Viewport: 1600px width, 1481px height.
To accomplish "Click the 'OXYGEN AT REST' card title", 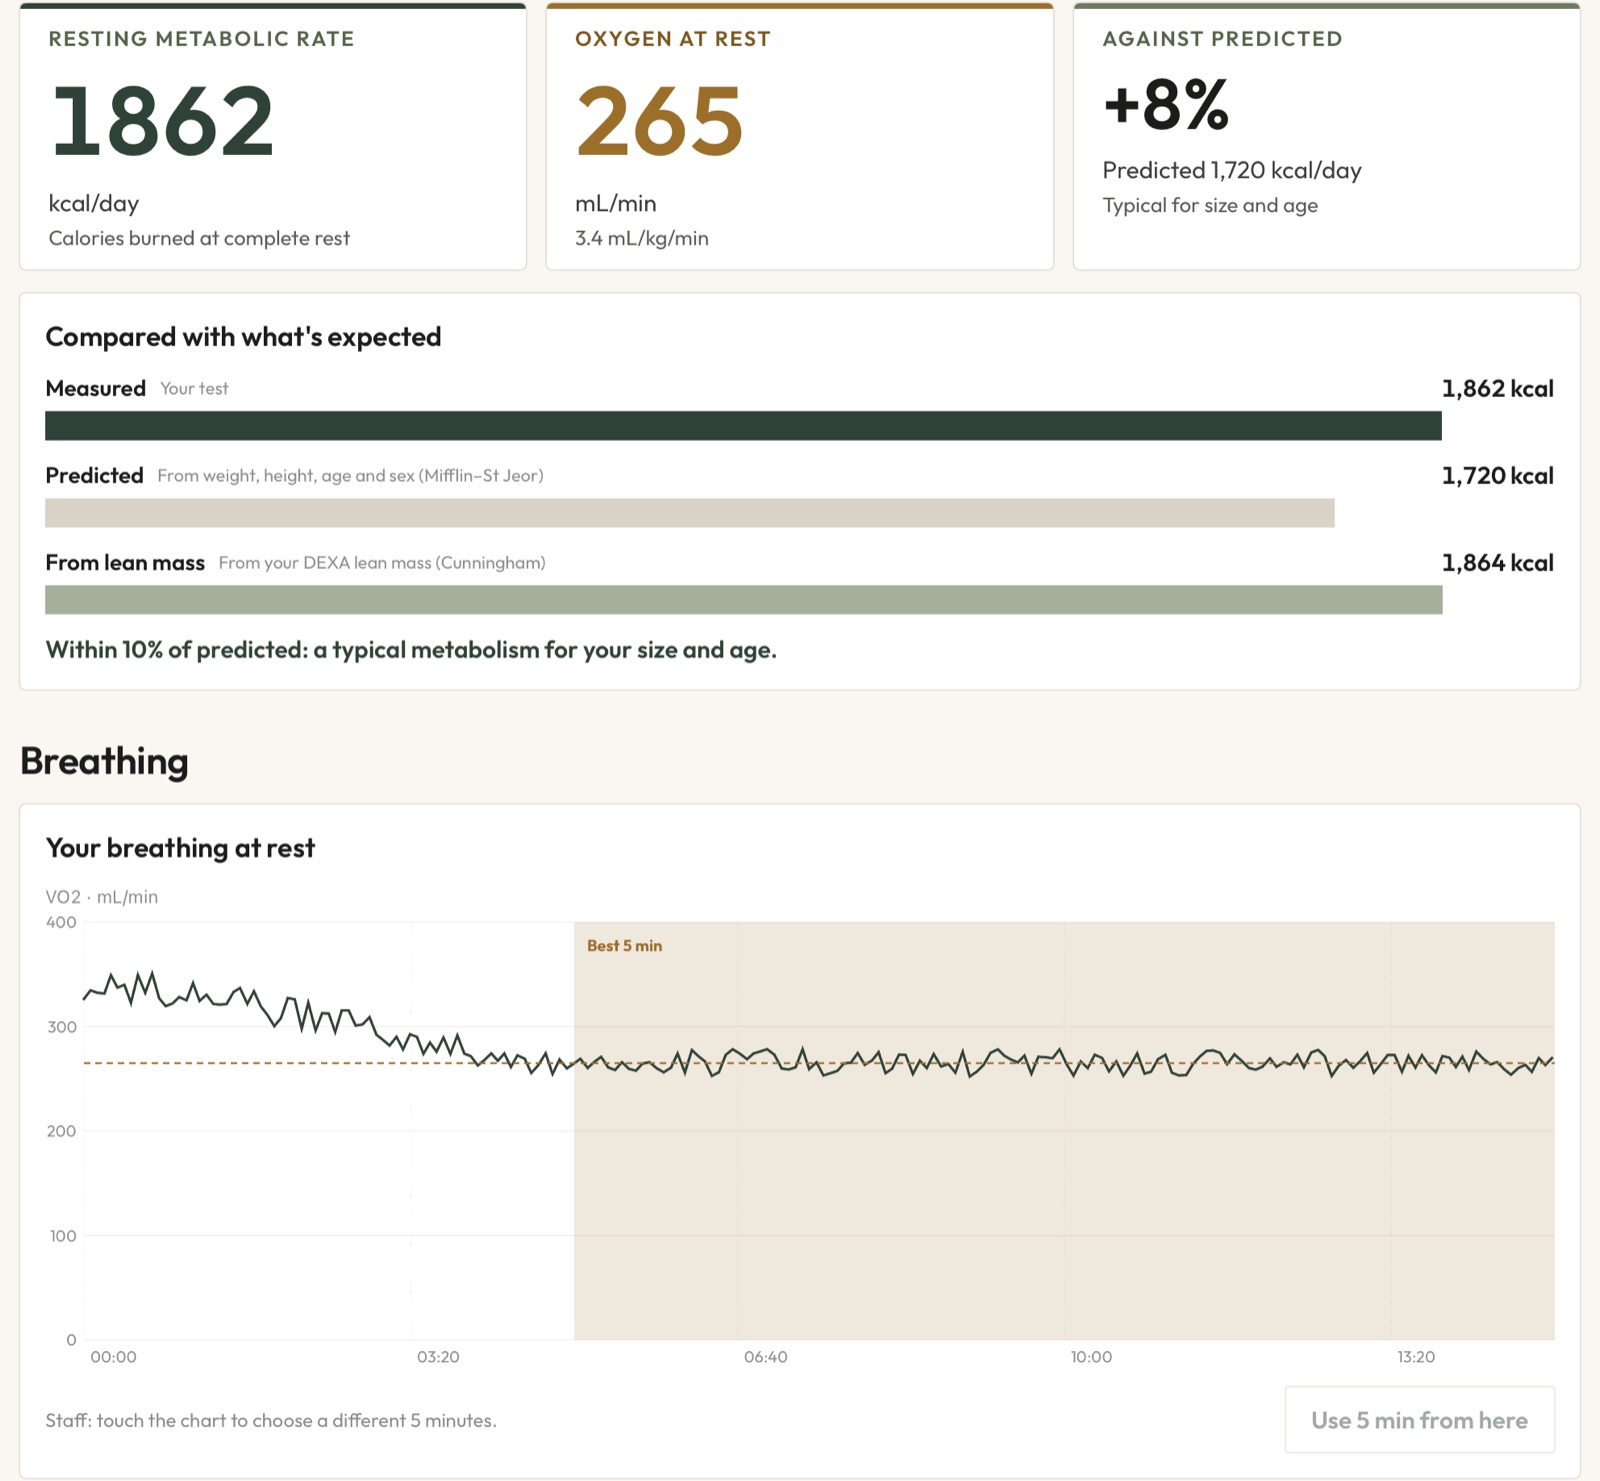I will (672, 39).
